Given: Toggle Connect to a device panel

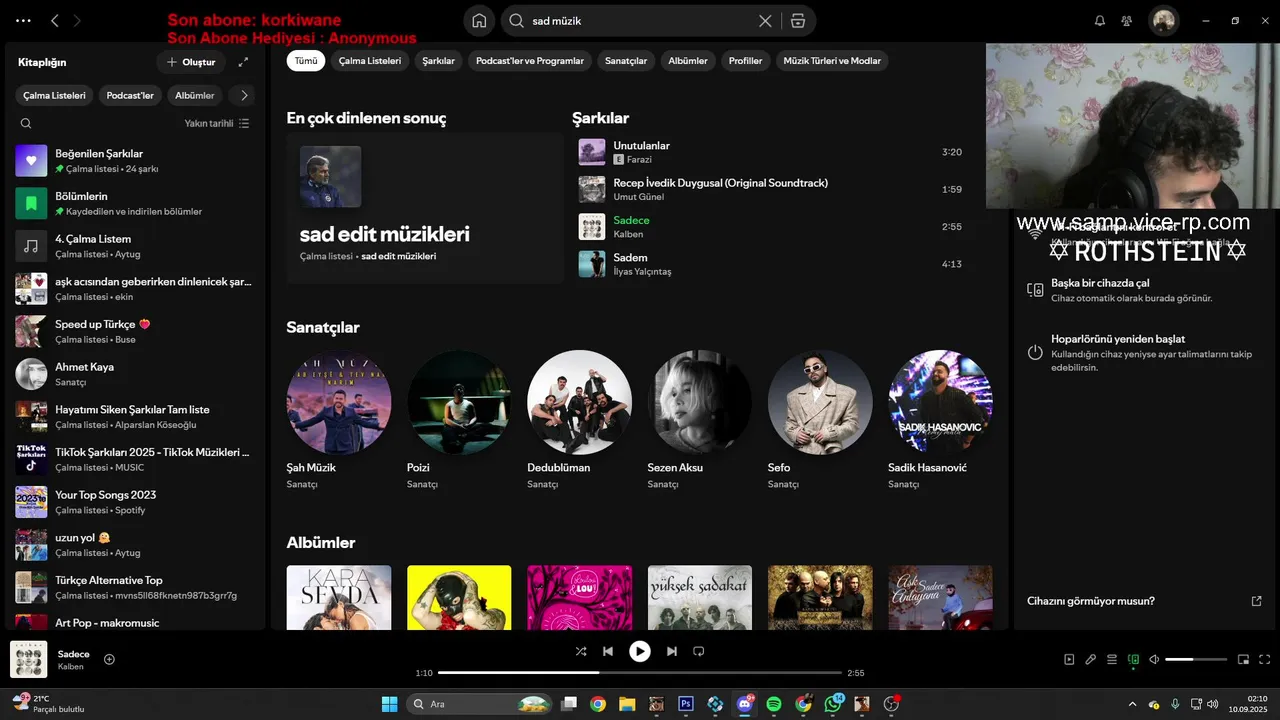Looking at the screenshot, I should pos(1133,659).
